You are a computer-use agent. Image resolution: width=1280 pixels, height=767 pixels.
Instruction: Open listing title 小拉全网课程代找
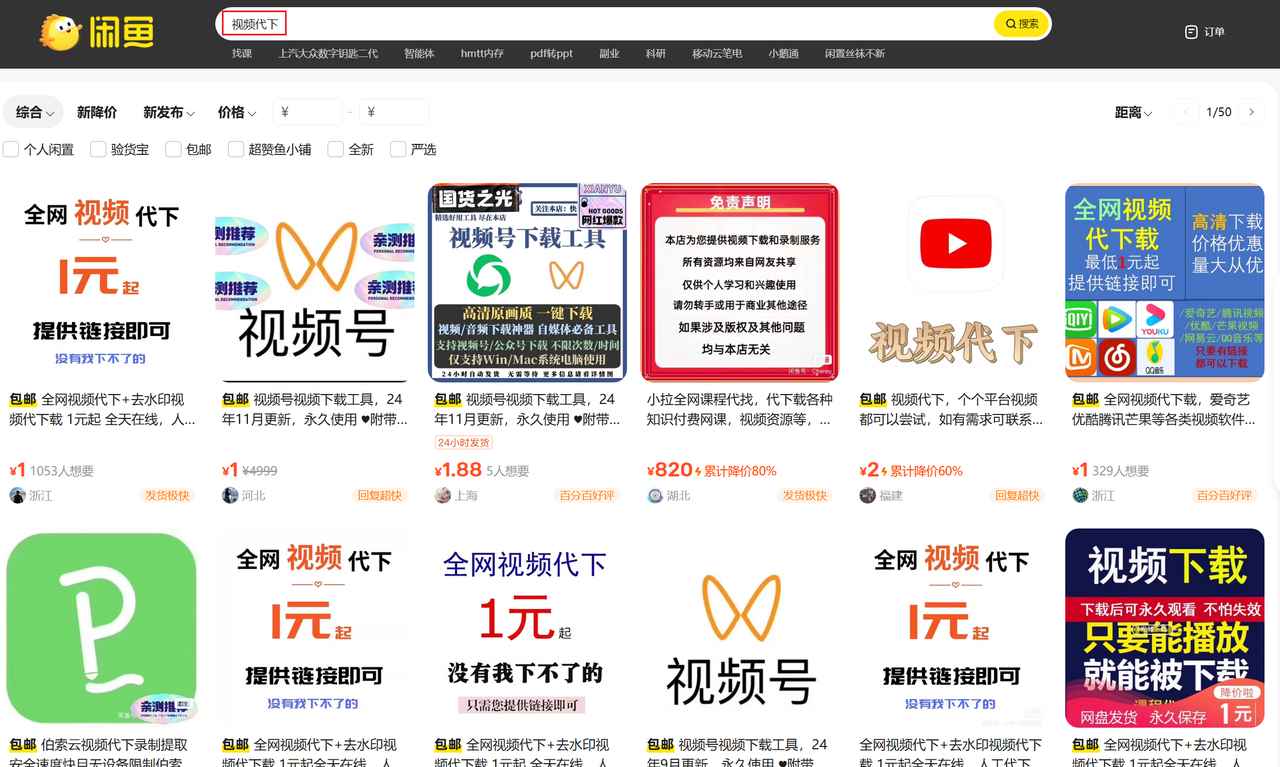click(x=740, y=409)
